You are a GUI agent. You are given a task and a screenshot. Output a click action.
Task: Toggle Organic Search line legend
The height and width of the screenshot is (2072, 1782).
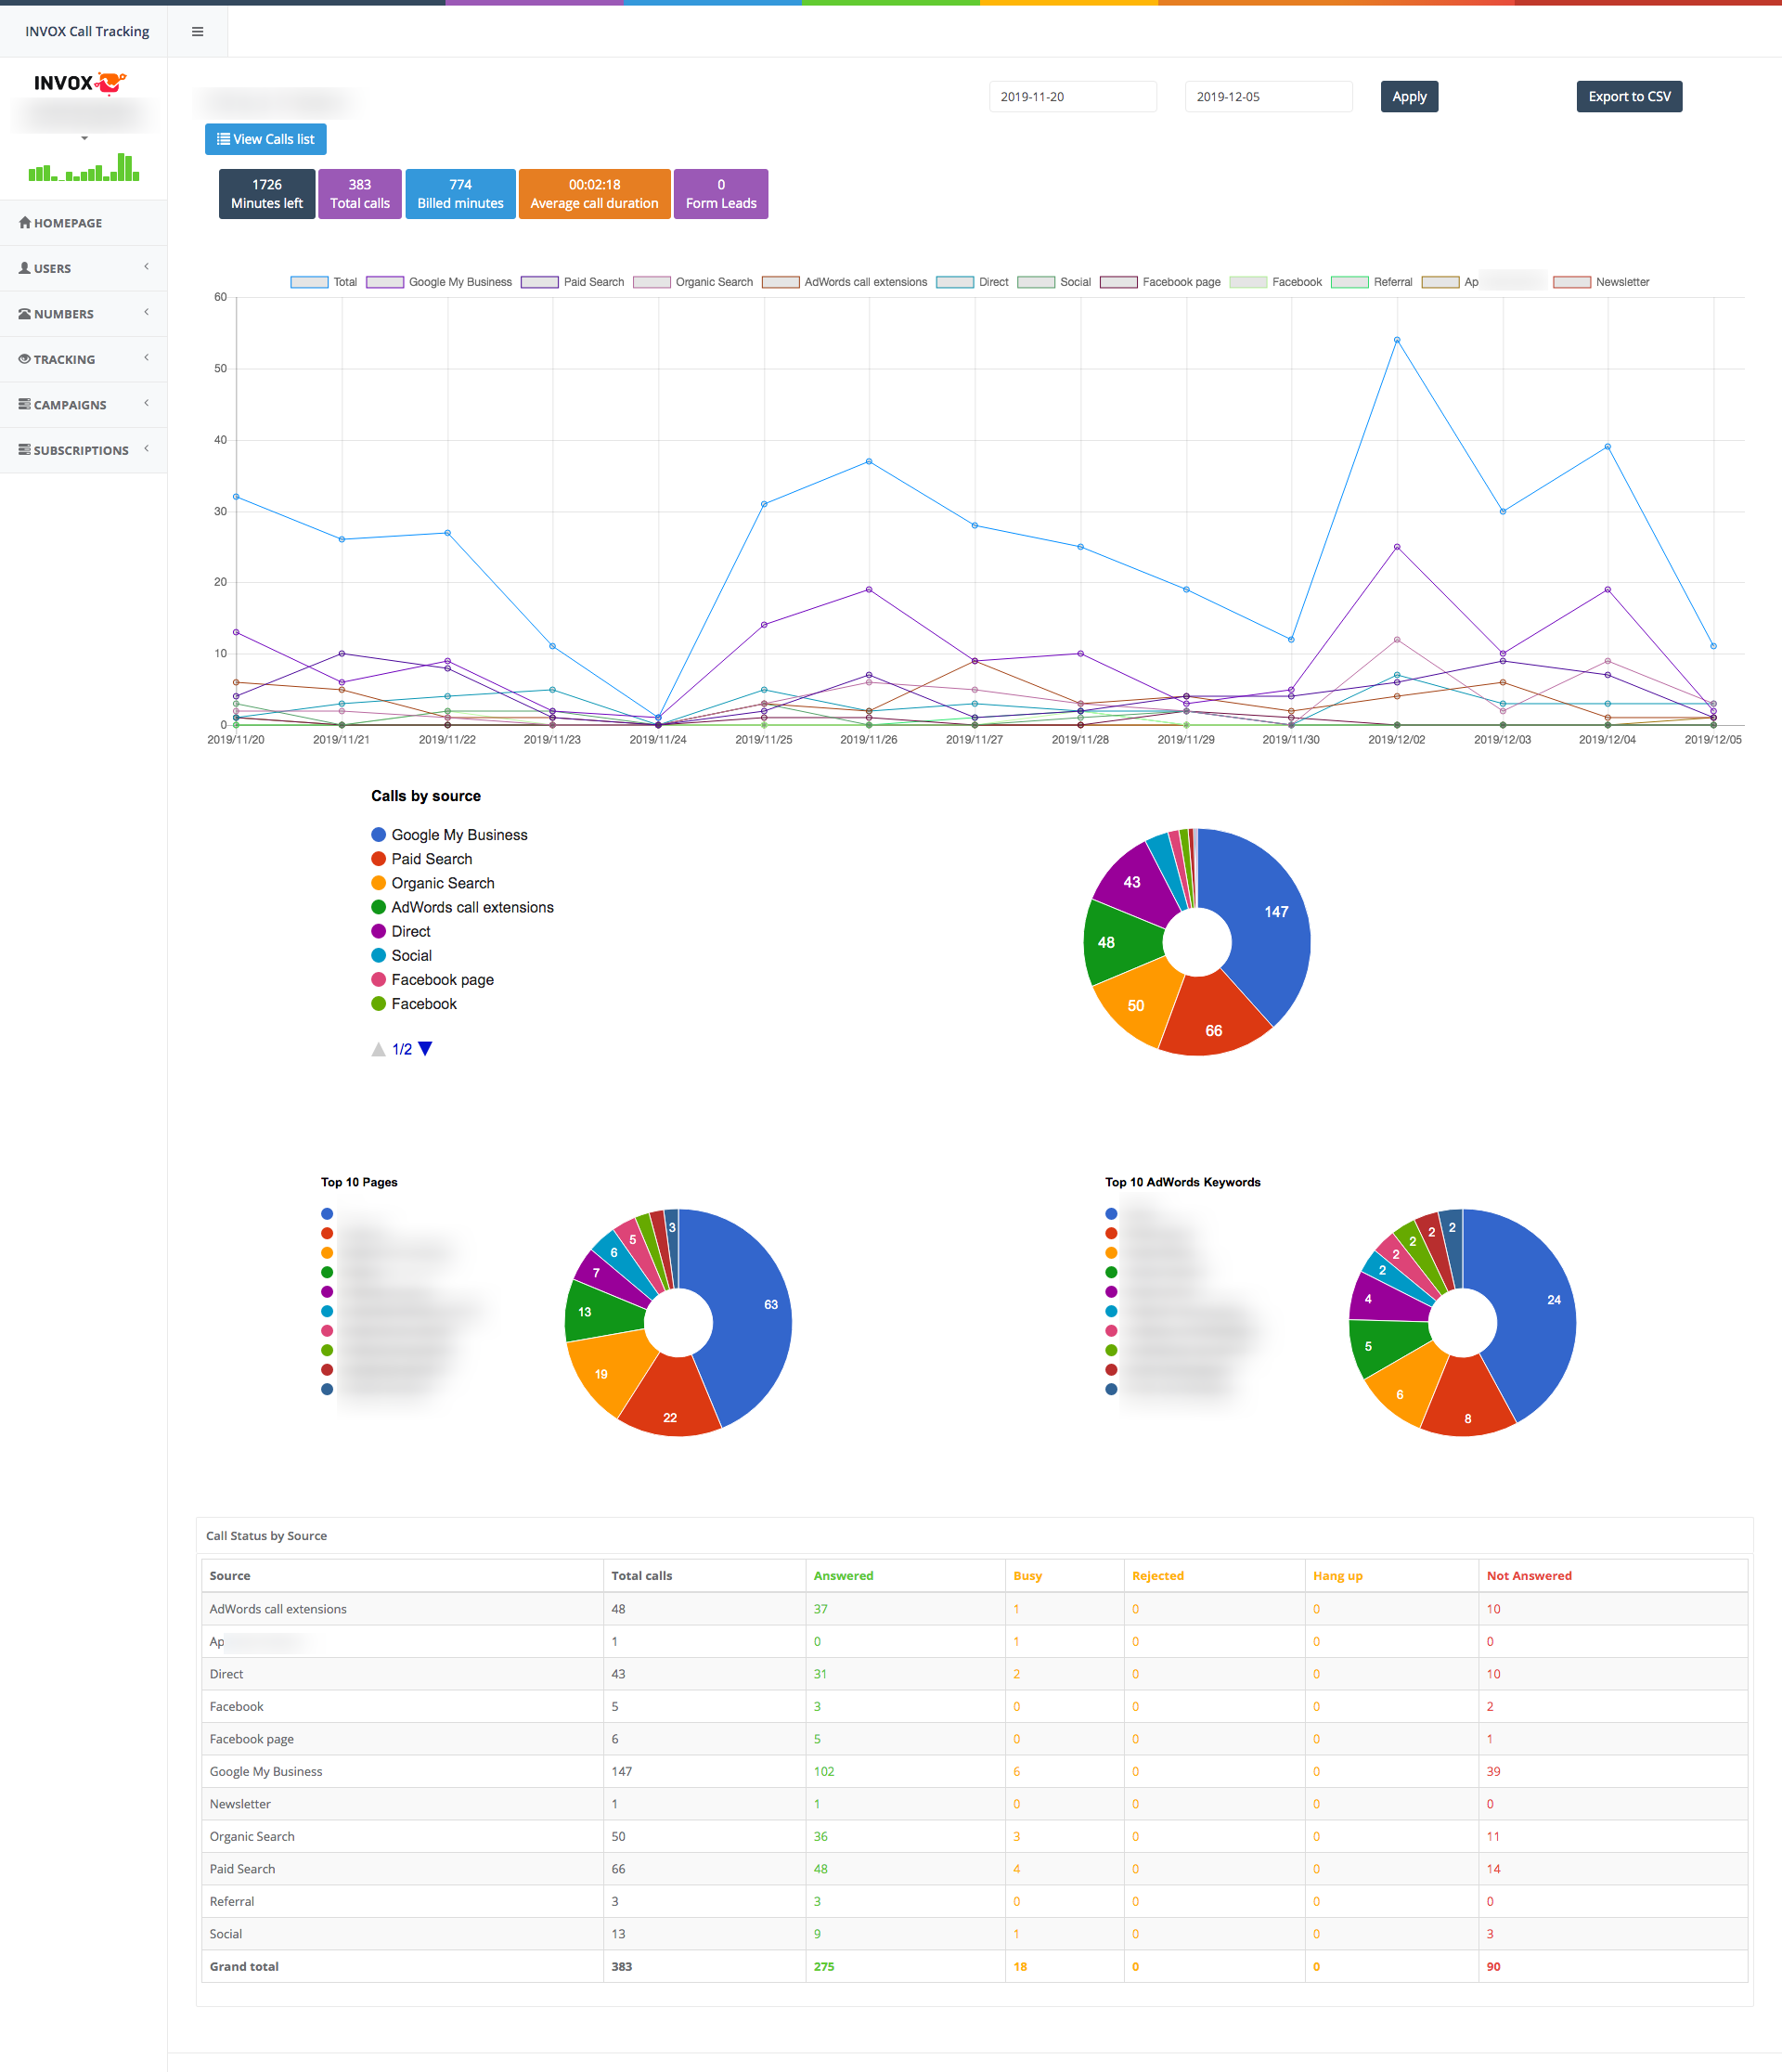click(693, 282)
